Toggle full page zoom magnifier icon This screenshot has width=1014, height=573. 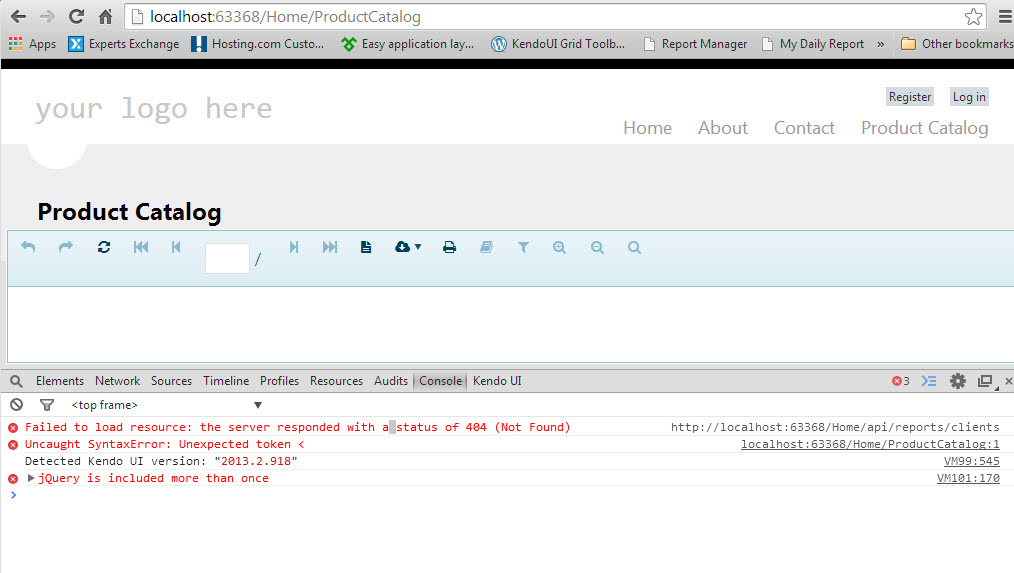pyautogui.click(x=634, y=247)
